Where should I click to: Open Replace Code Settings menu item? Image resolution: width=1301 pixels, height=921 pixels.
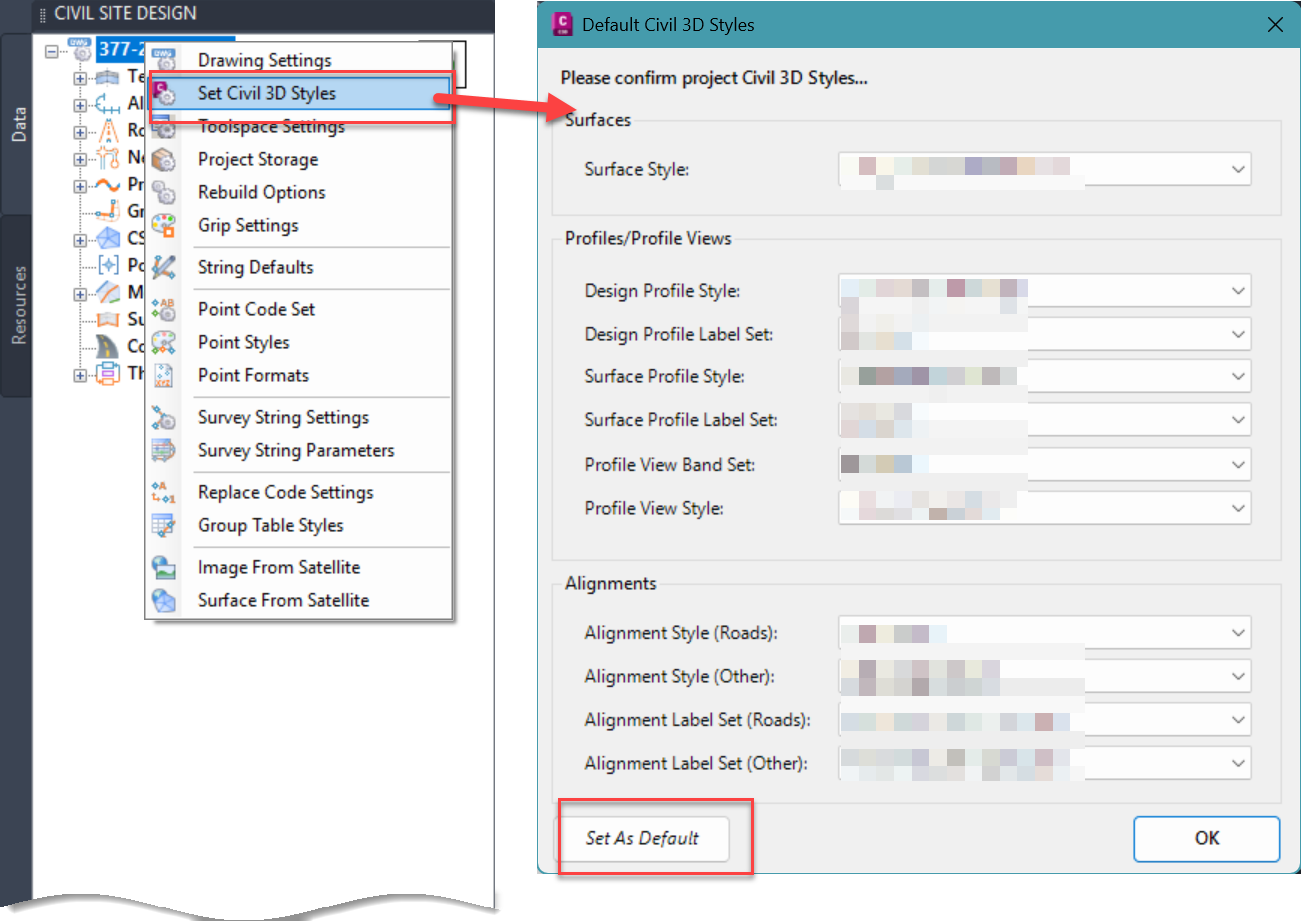pos(300,492)
